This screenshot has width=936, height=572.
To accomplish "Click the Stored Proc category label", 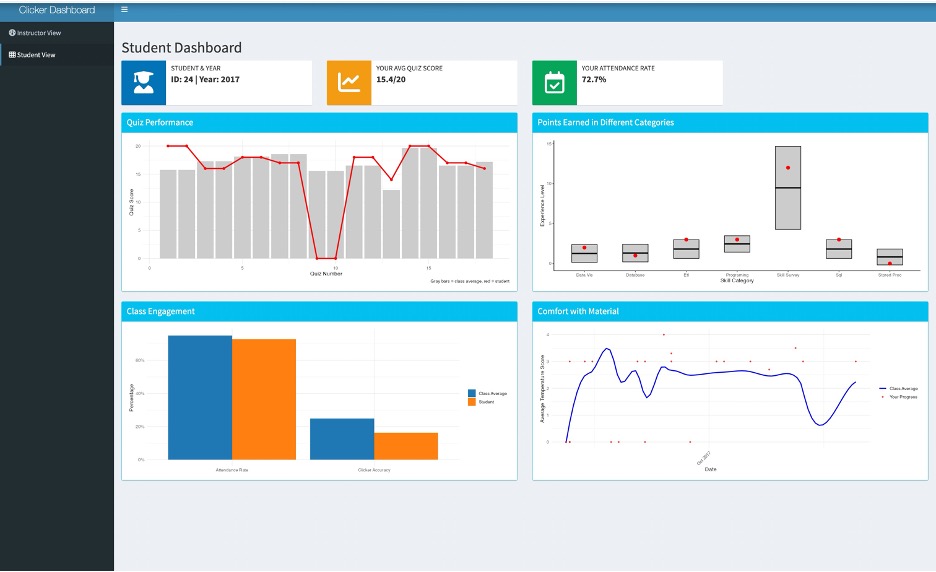I will pyautogui.click(x=889, y=275).
